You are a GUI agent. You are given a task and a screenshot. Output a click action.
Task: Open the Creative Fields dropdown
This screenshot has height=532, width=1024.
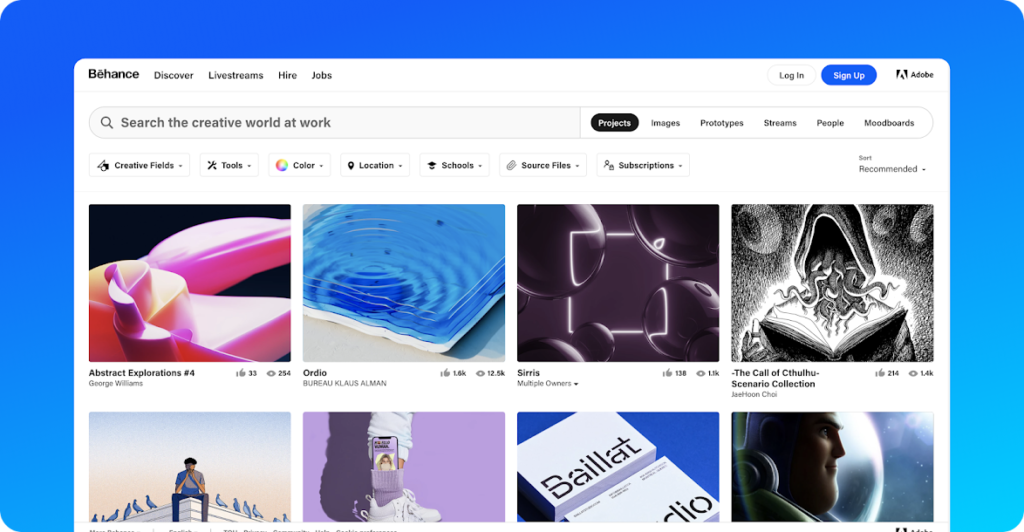(x=139, y=165)
